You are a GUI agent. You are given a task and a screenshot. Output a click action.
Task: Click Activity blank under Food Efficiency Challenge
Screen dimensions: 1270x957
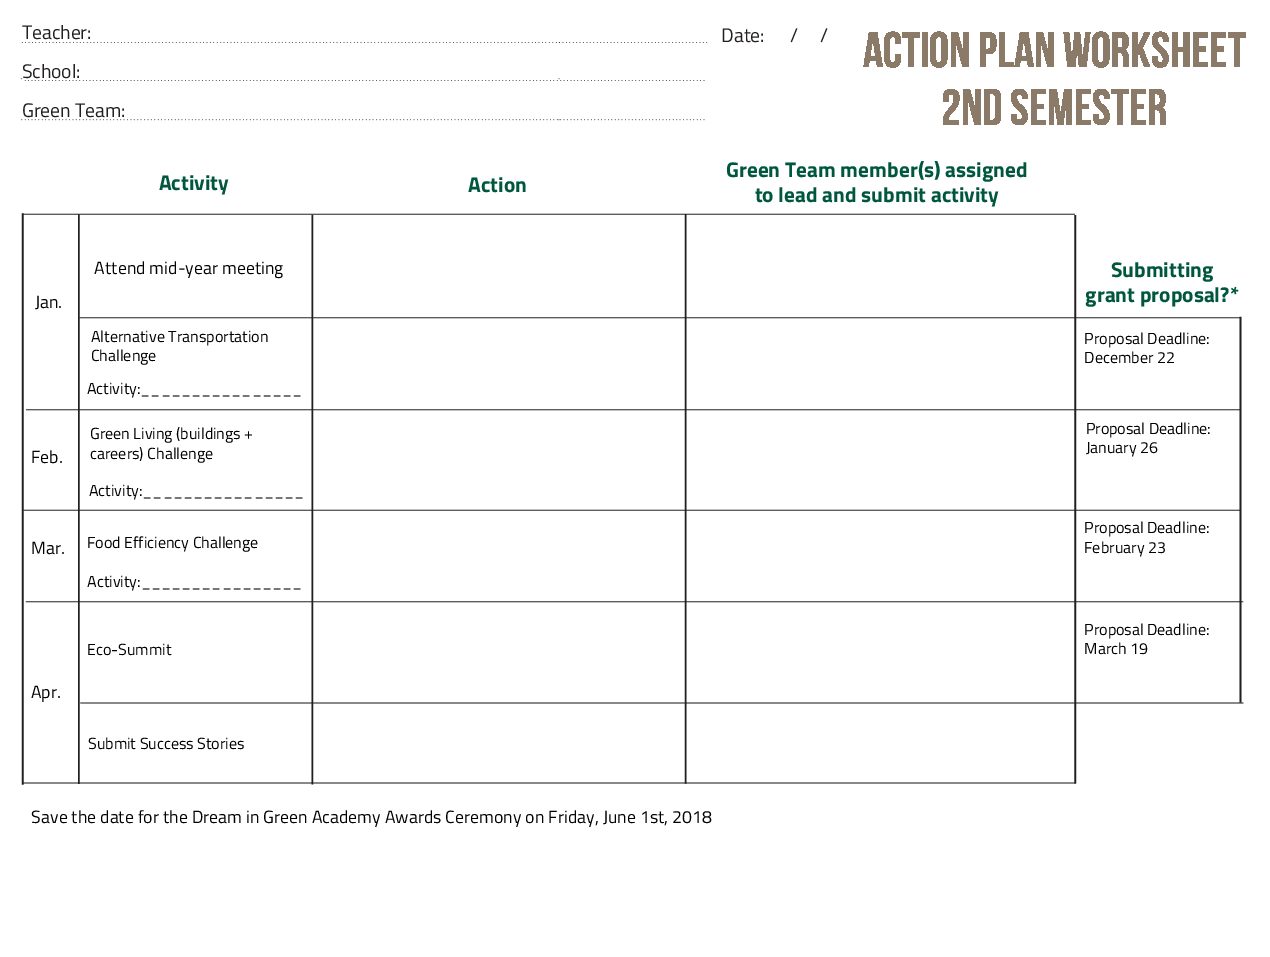coord(221,583)
